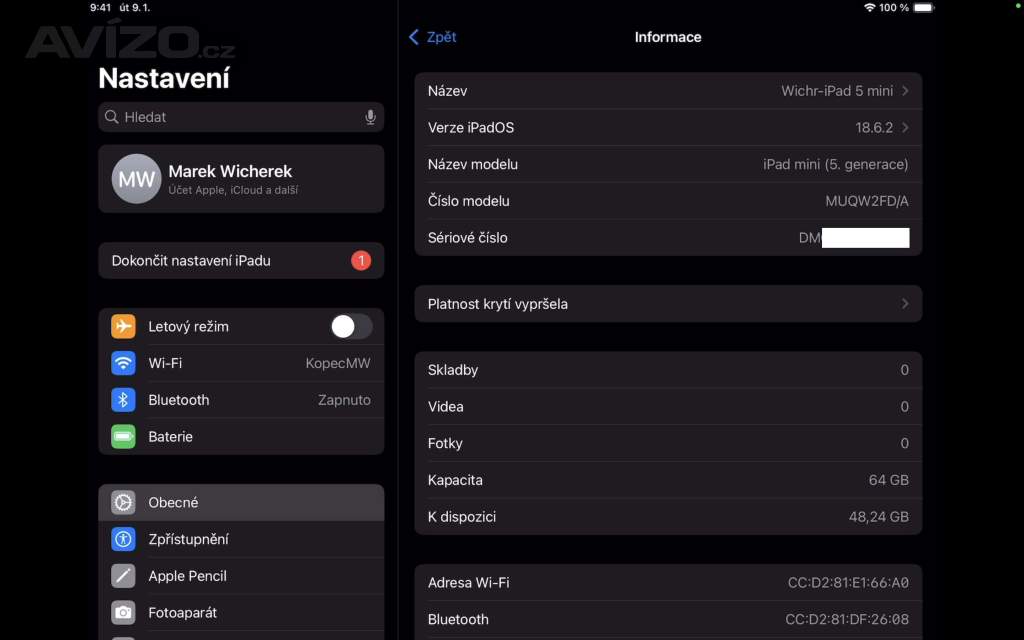
Task: Tap the KopecMW network name
Action: [x=338, y=363]
